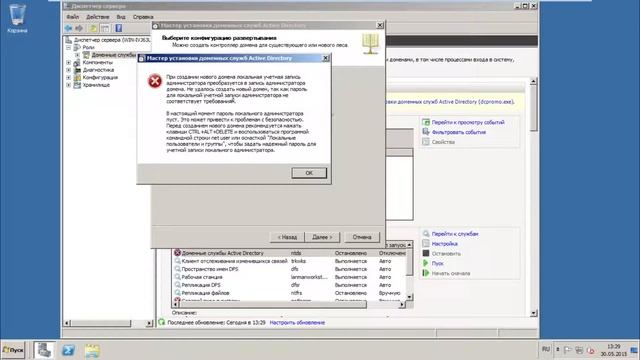640x360 pixels.
Task: Select Диагностика in the console tree
Action: point(98,70)
